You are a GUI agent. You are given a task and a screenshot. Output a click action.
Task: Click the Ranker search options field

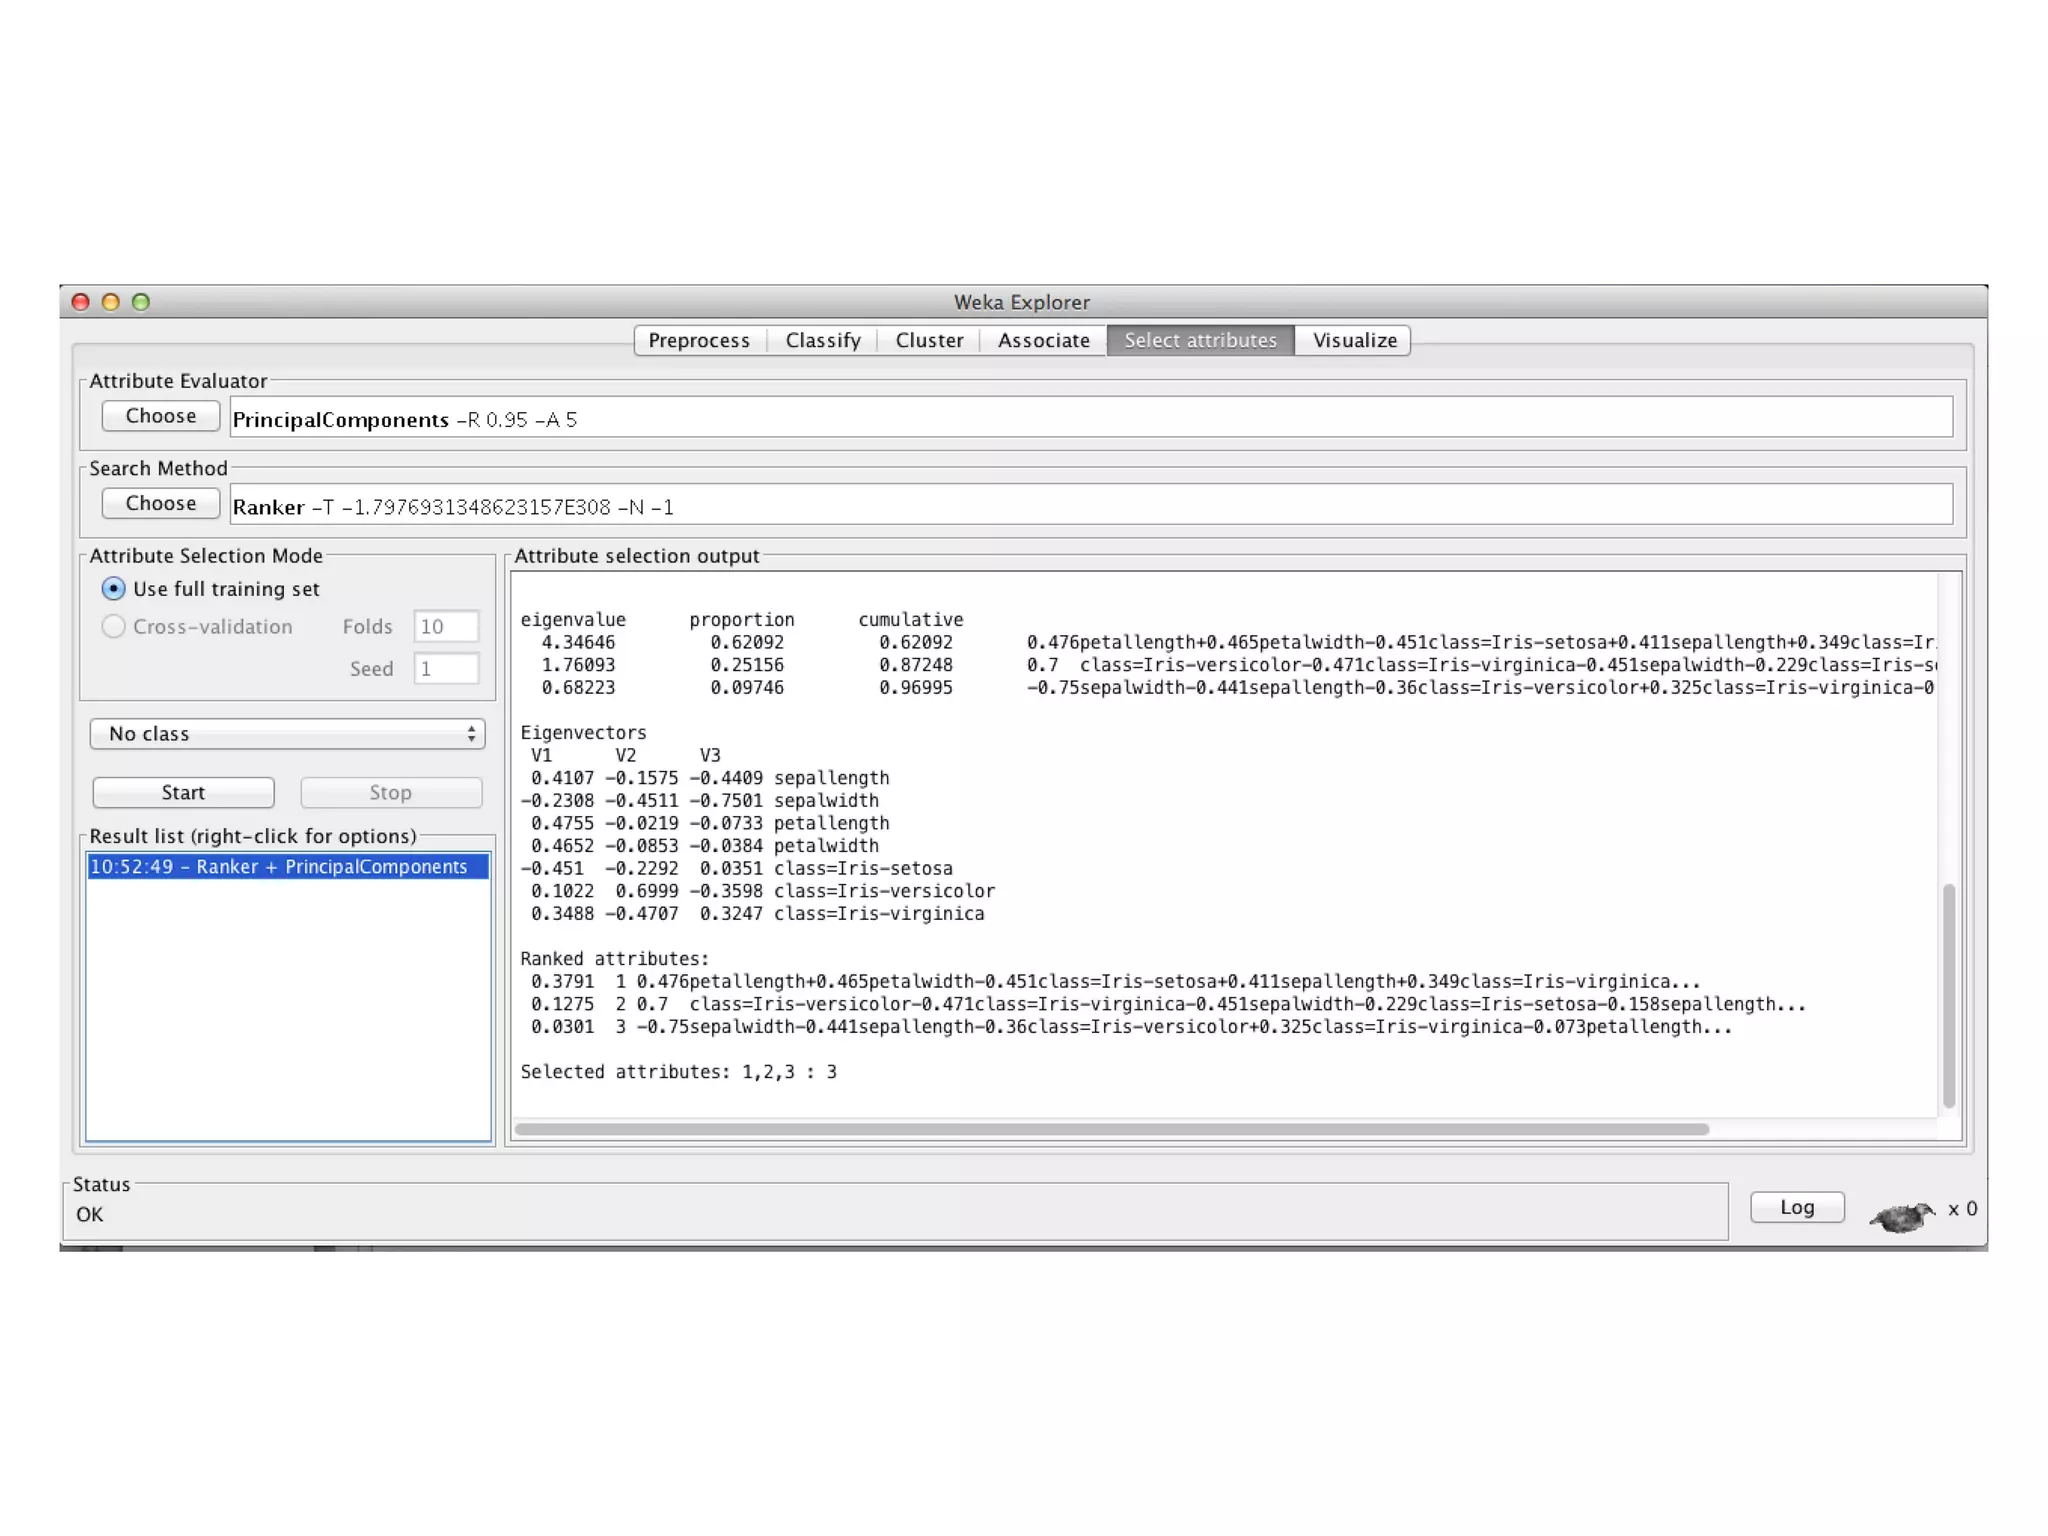pyautogui.click(x=1090, y=506)
